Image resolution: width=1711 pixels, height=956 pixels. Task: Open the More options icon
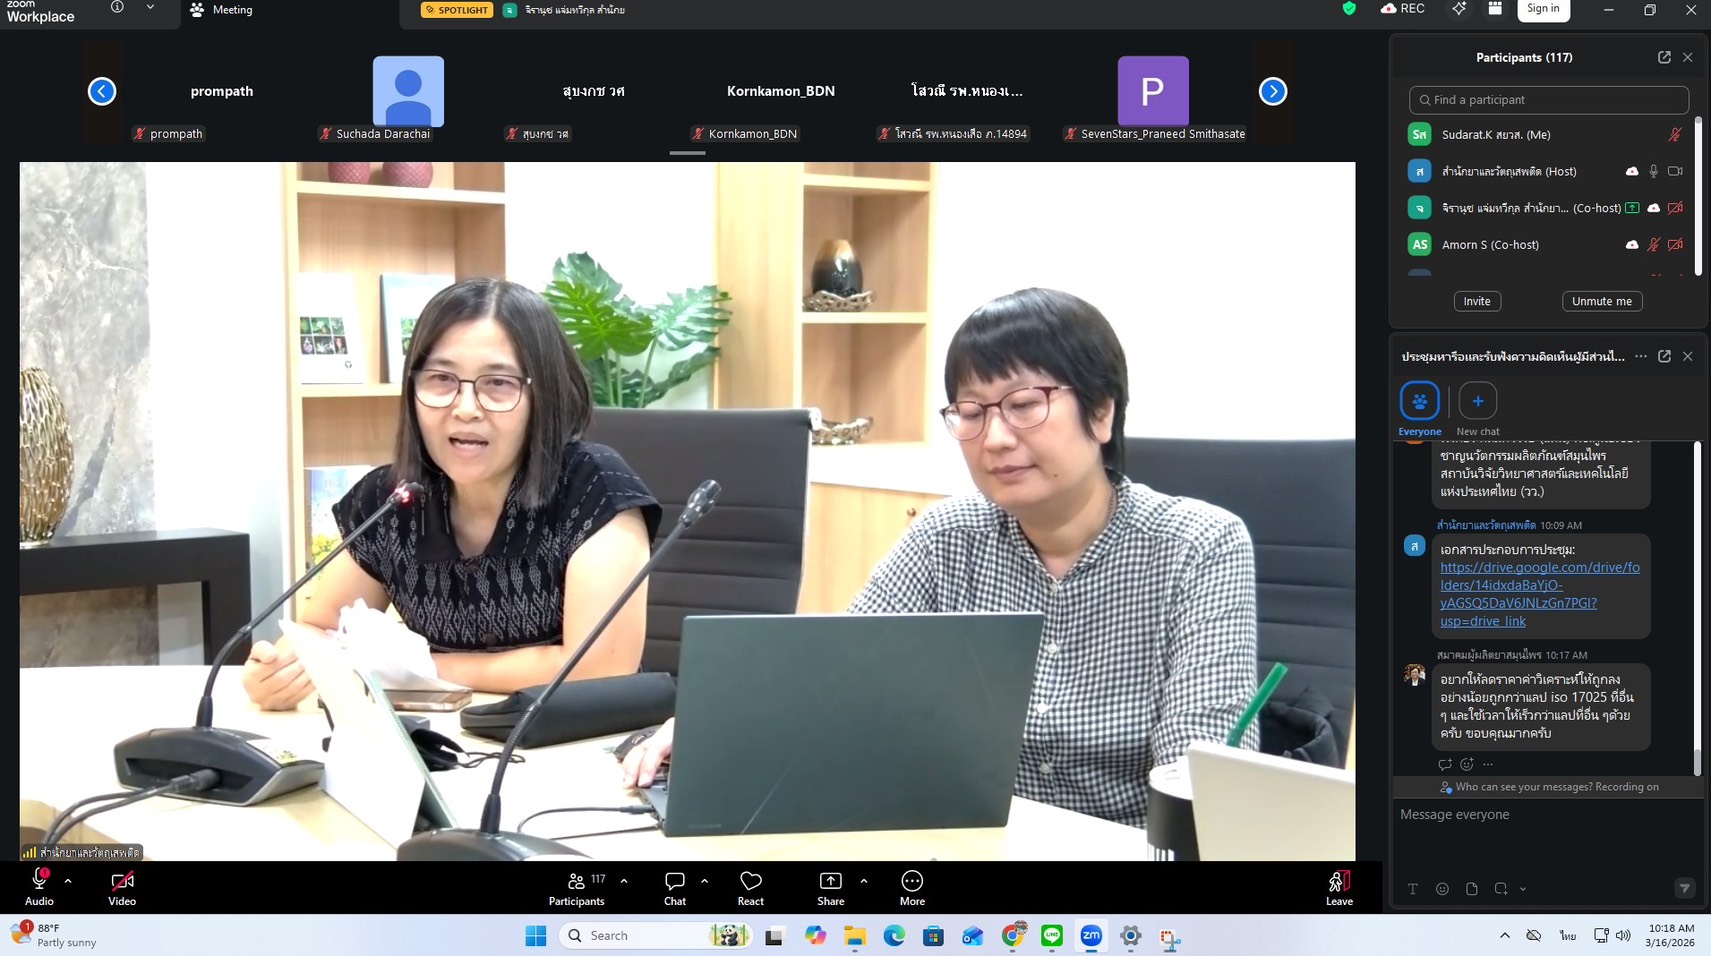coord(911,881)
